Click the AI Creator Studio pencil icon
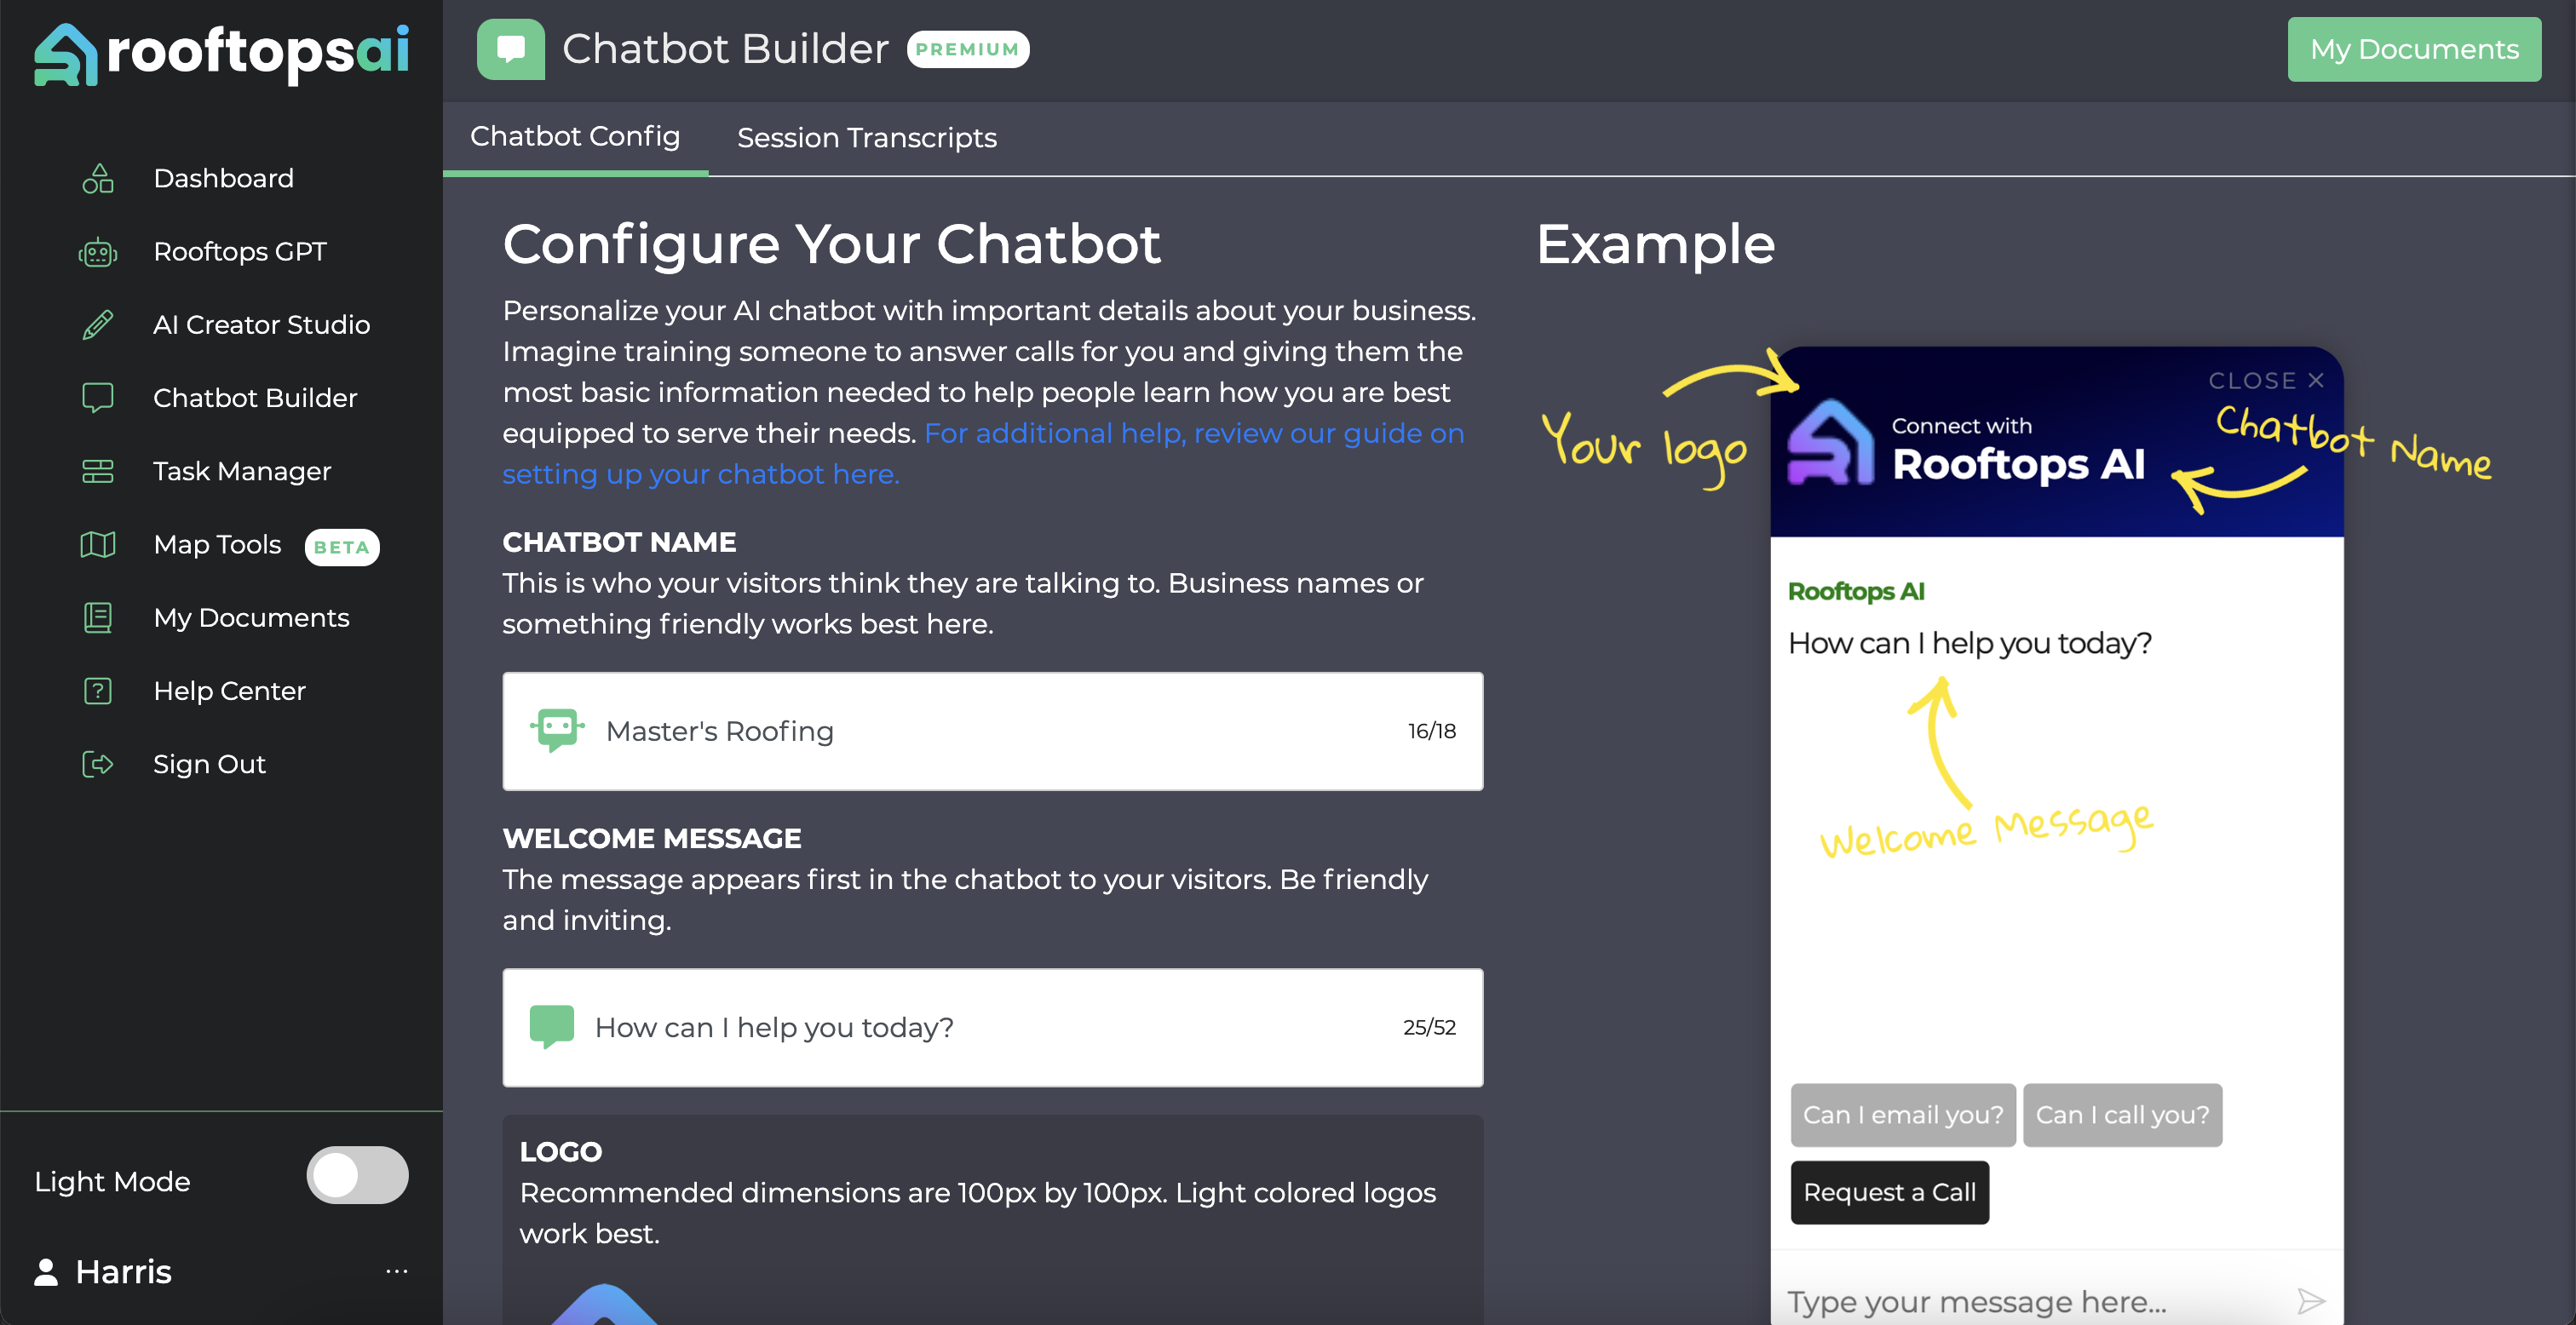Image resolution: width=2576 pixels, height=1325 pixels. (97, 325)
